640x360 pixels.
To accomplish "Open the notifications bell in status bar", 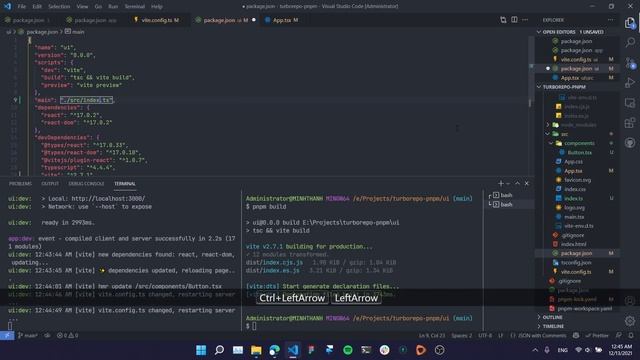I will [631, 336].
